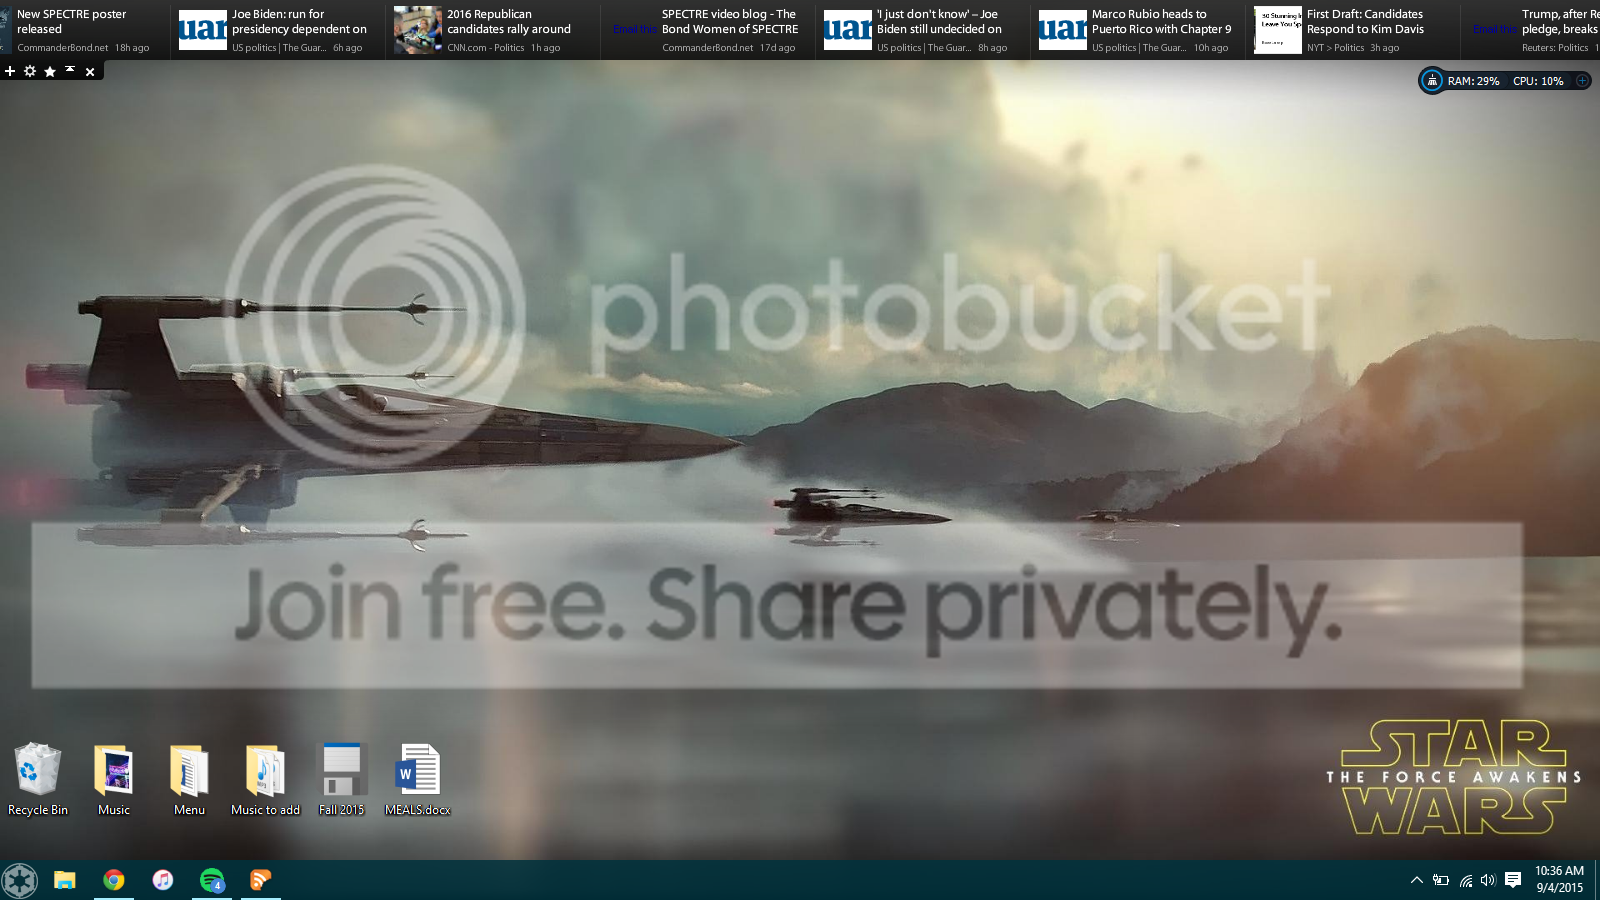The width and height of the screenshot is (1600, 900).
Task: Open feed ticker settings gear
Action: (30, 71)
